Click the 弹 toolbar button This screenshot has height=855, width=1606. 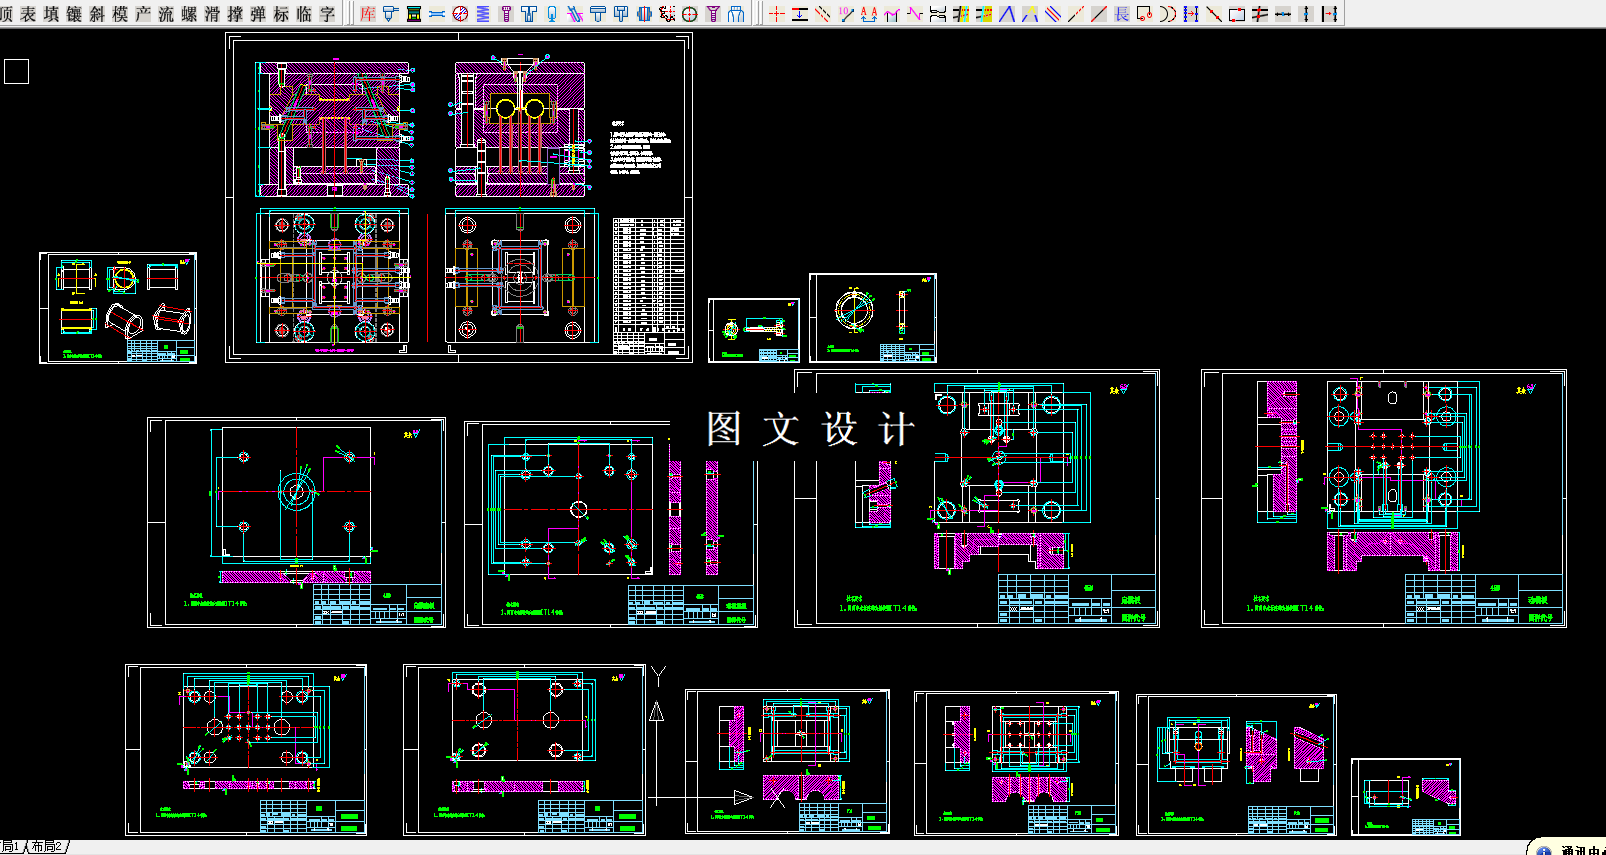tap(258, 14)
